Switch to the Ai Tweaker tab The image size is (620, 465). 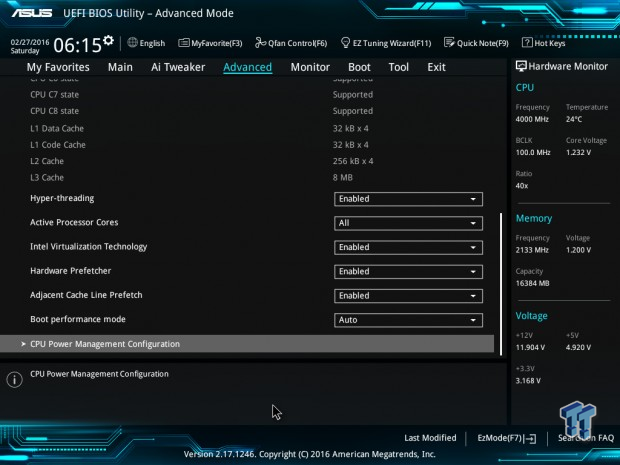pos(178,67)
